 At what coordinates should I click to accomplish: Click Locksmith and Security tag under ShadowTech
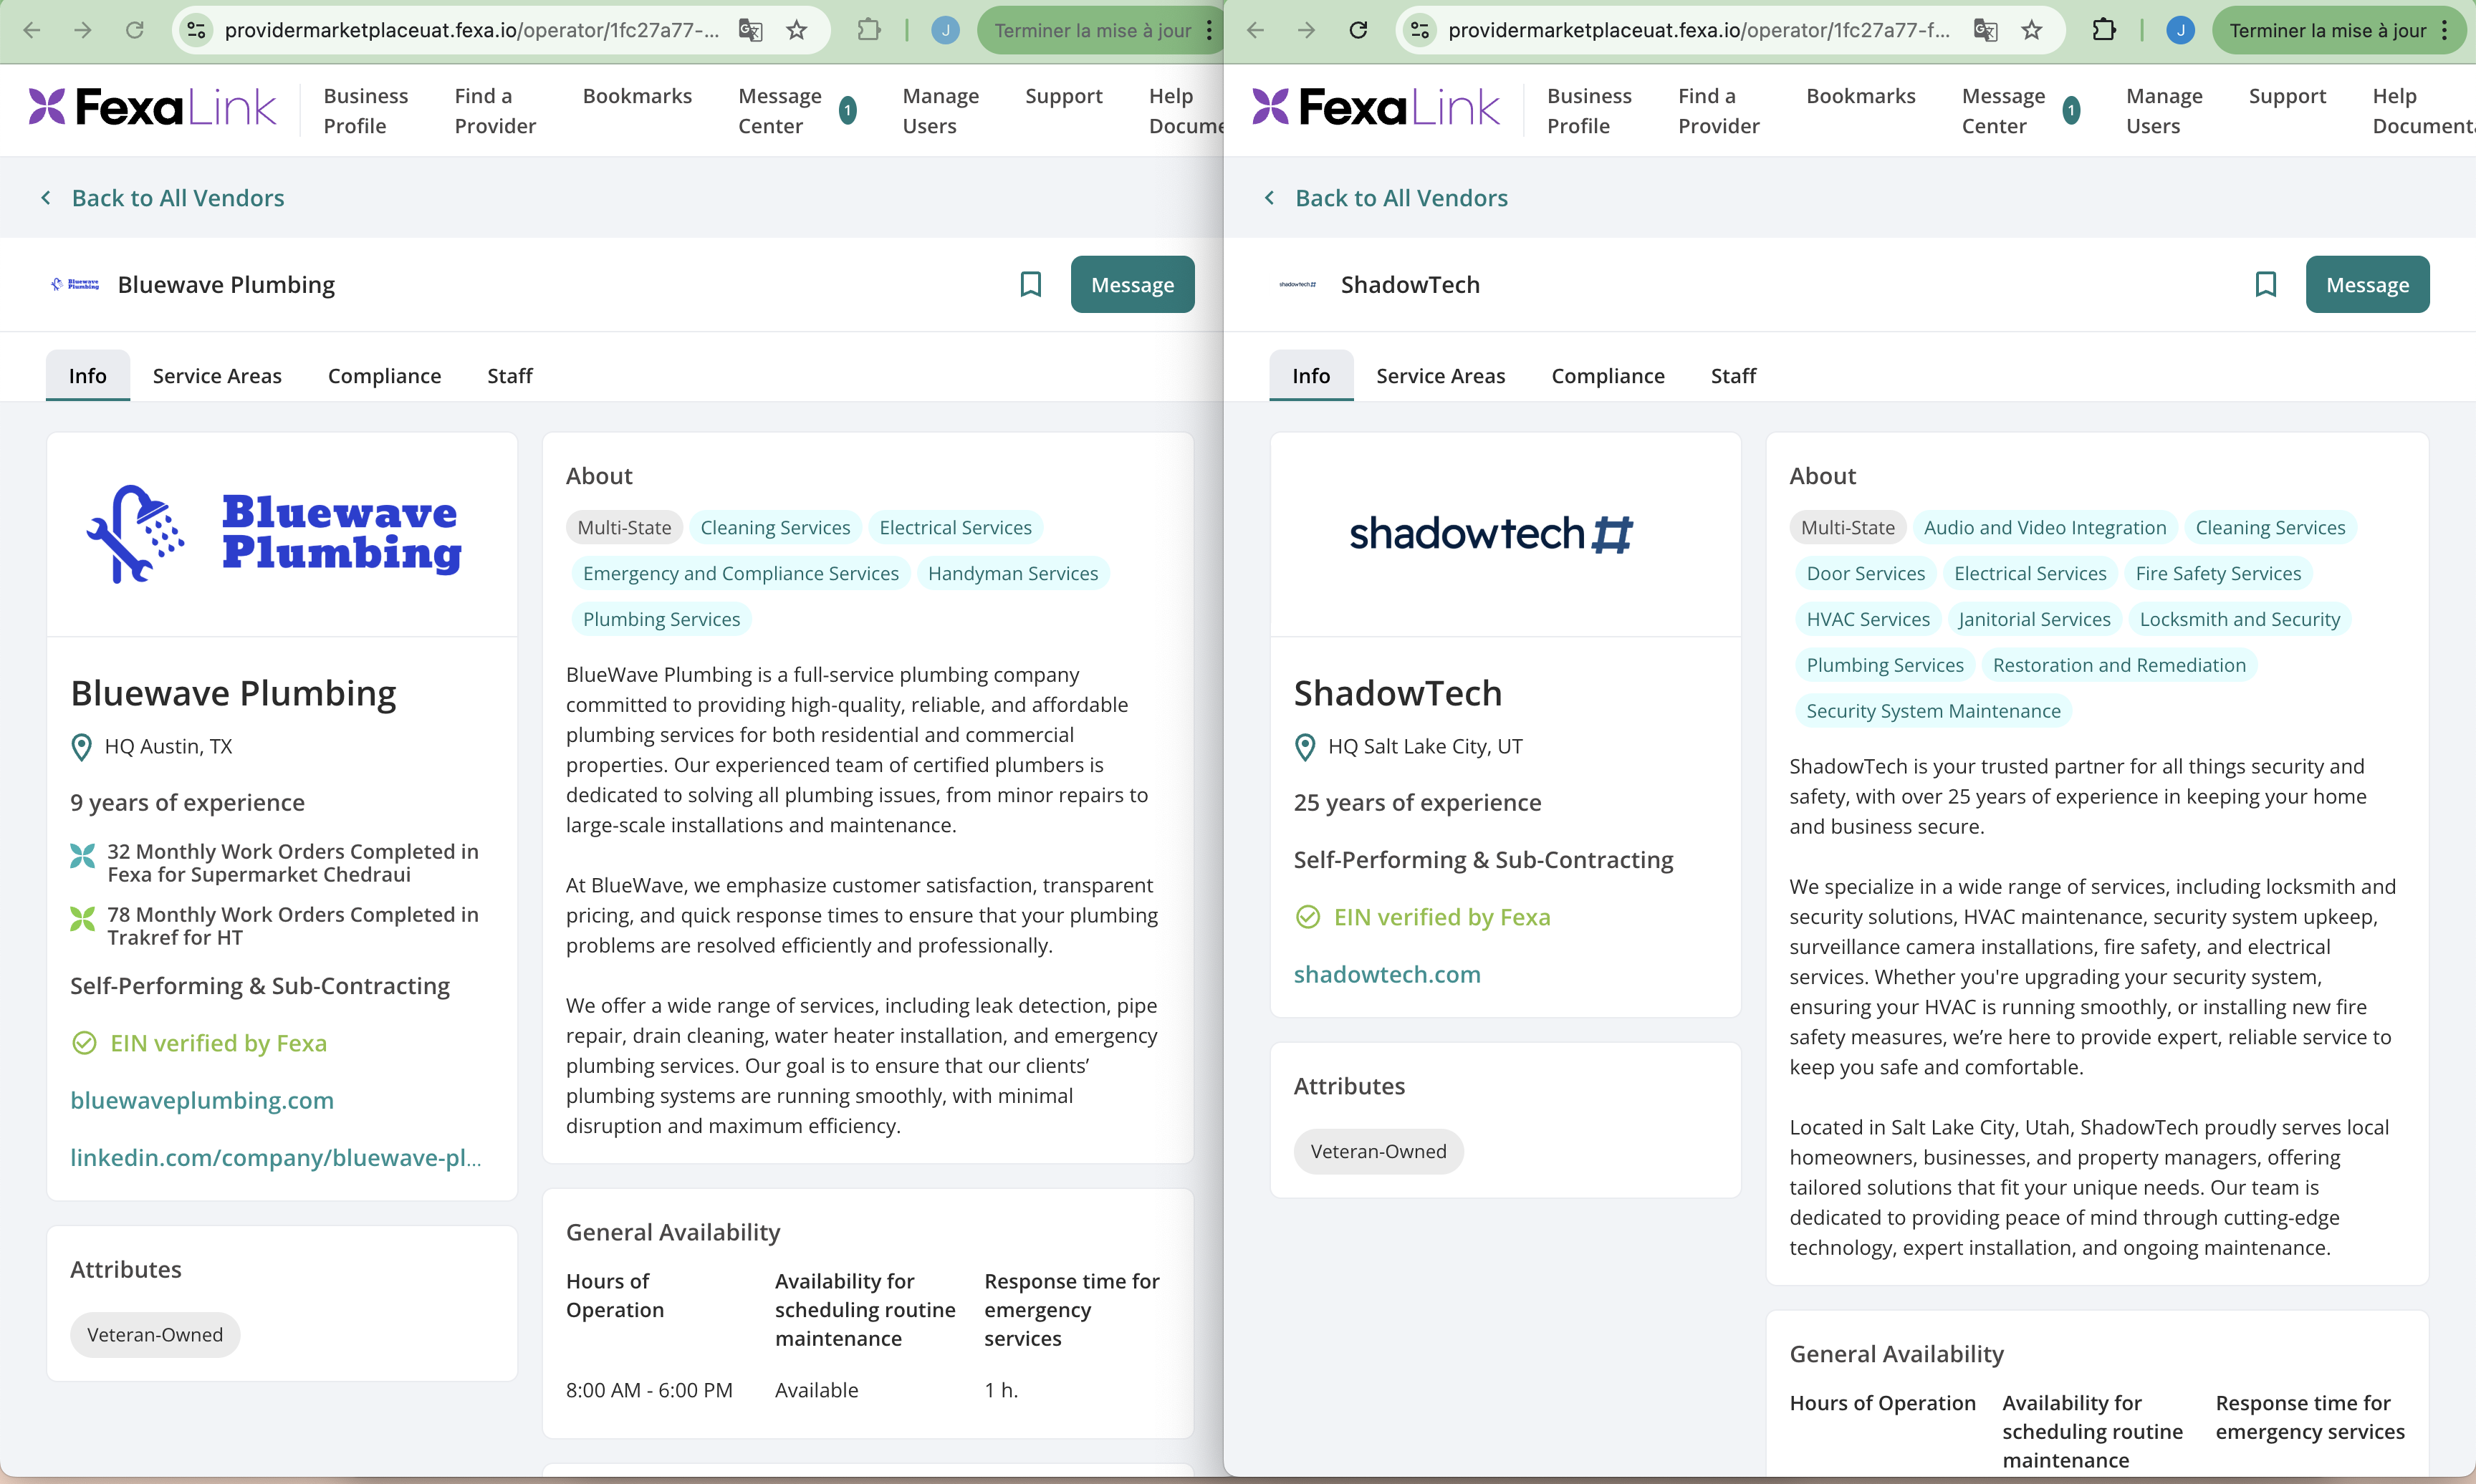click(x=2239, y=619)
